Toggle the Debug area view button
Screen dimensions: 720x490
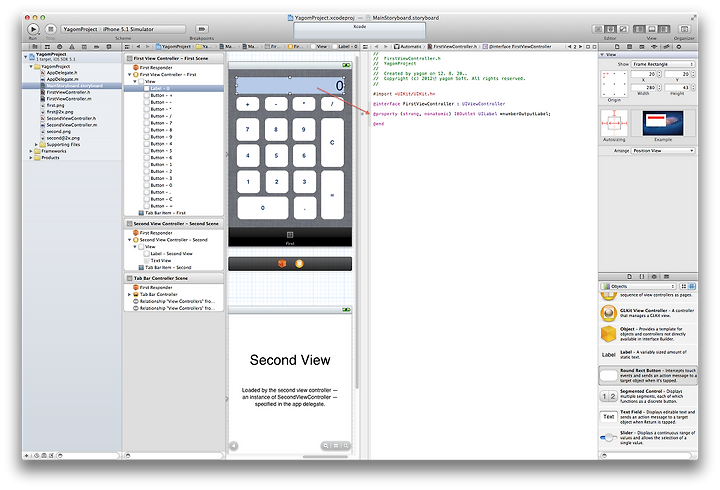click(652, 29)
